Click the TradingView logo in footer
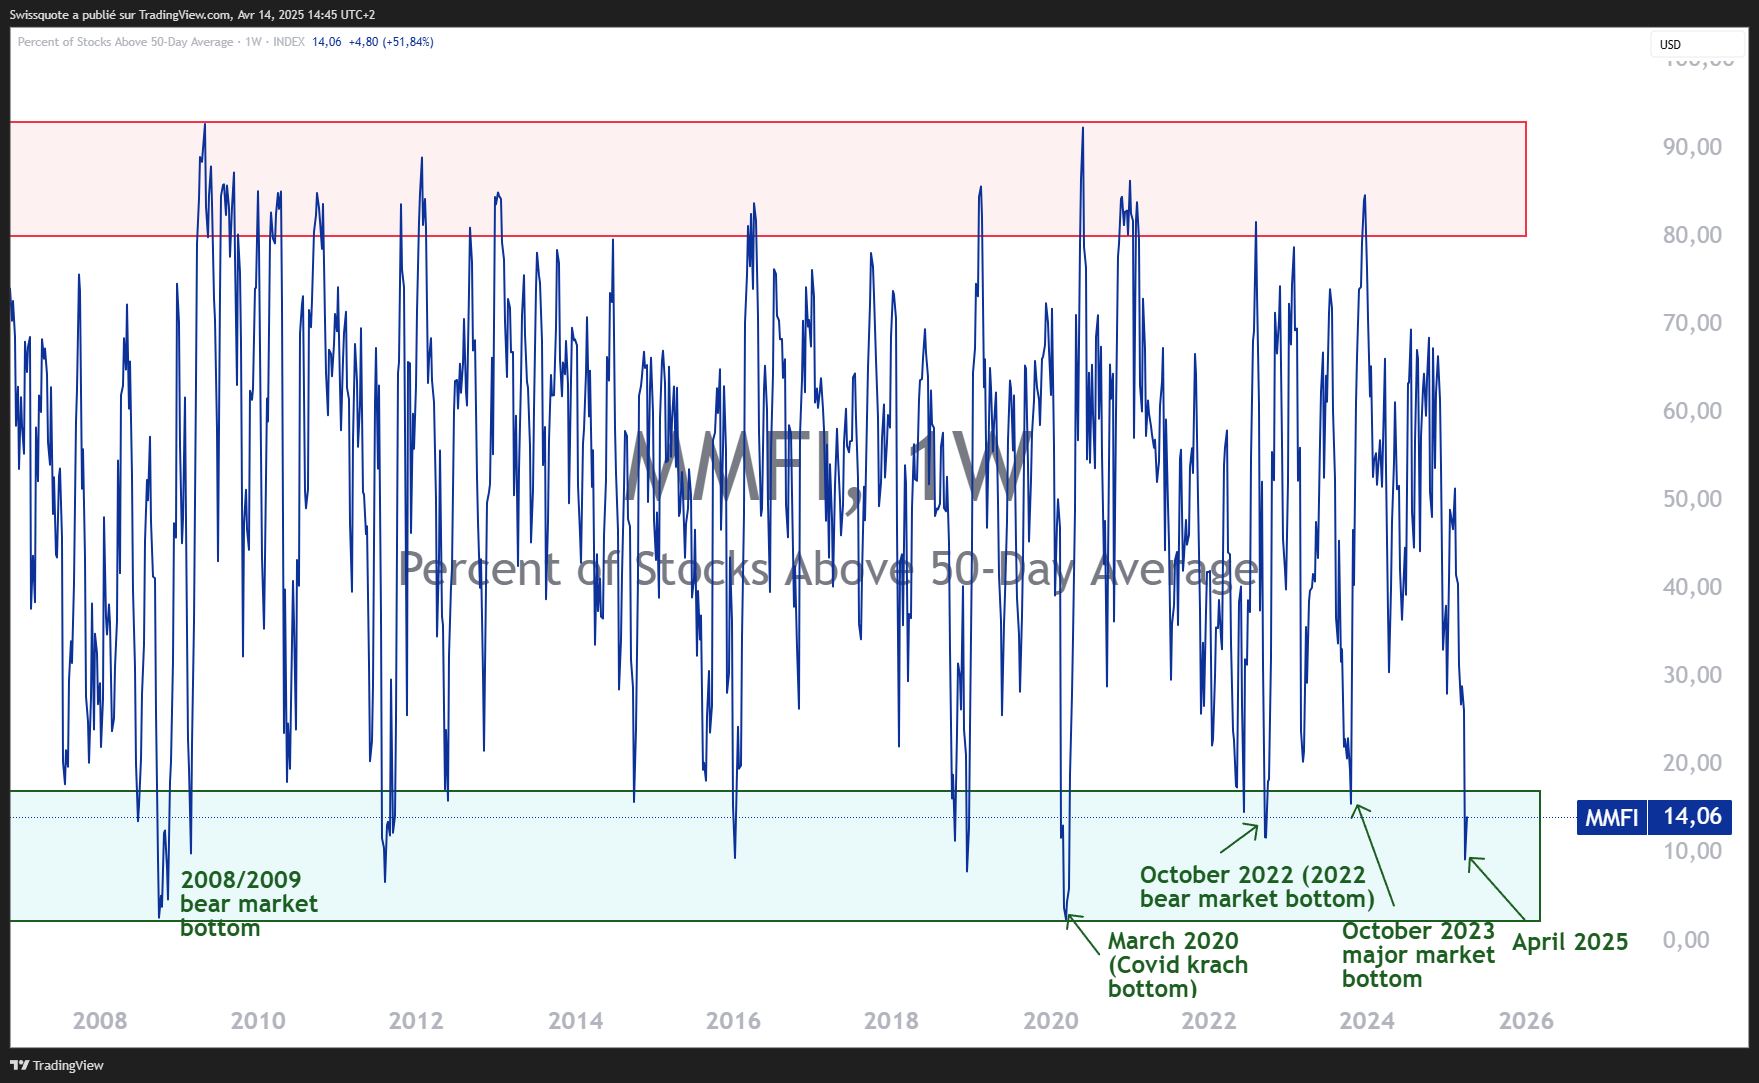 pos(57,1065)
